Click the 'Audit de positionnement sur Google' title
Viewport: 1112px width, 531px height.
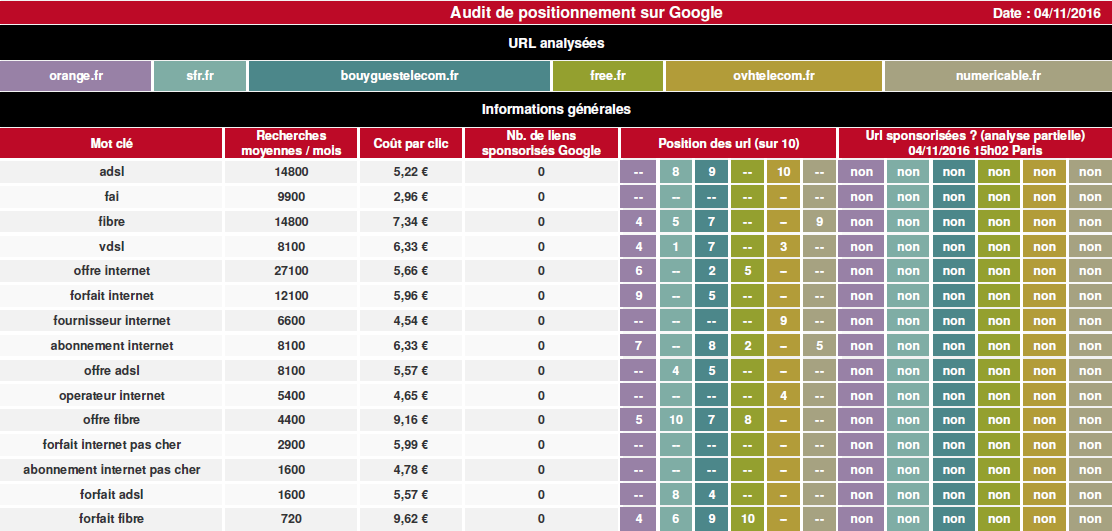[586, 13]
